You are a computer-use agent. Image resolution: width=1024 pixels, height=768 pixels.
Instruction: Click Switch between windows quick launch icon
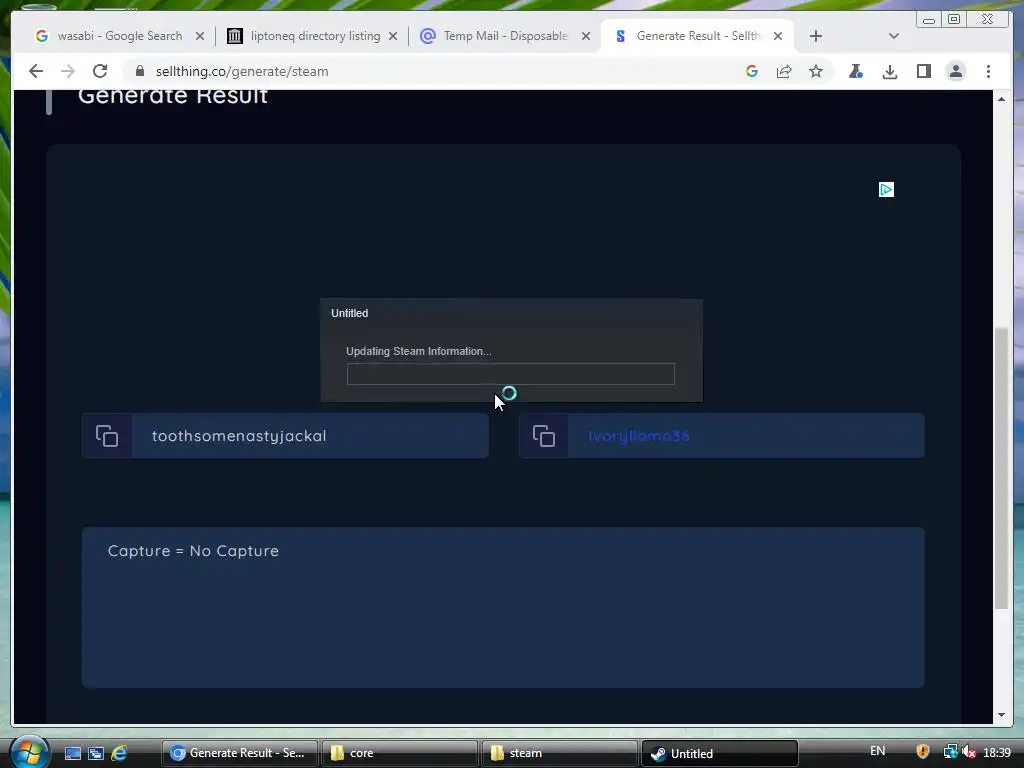pyautogui.click(x=96, y=753)
